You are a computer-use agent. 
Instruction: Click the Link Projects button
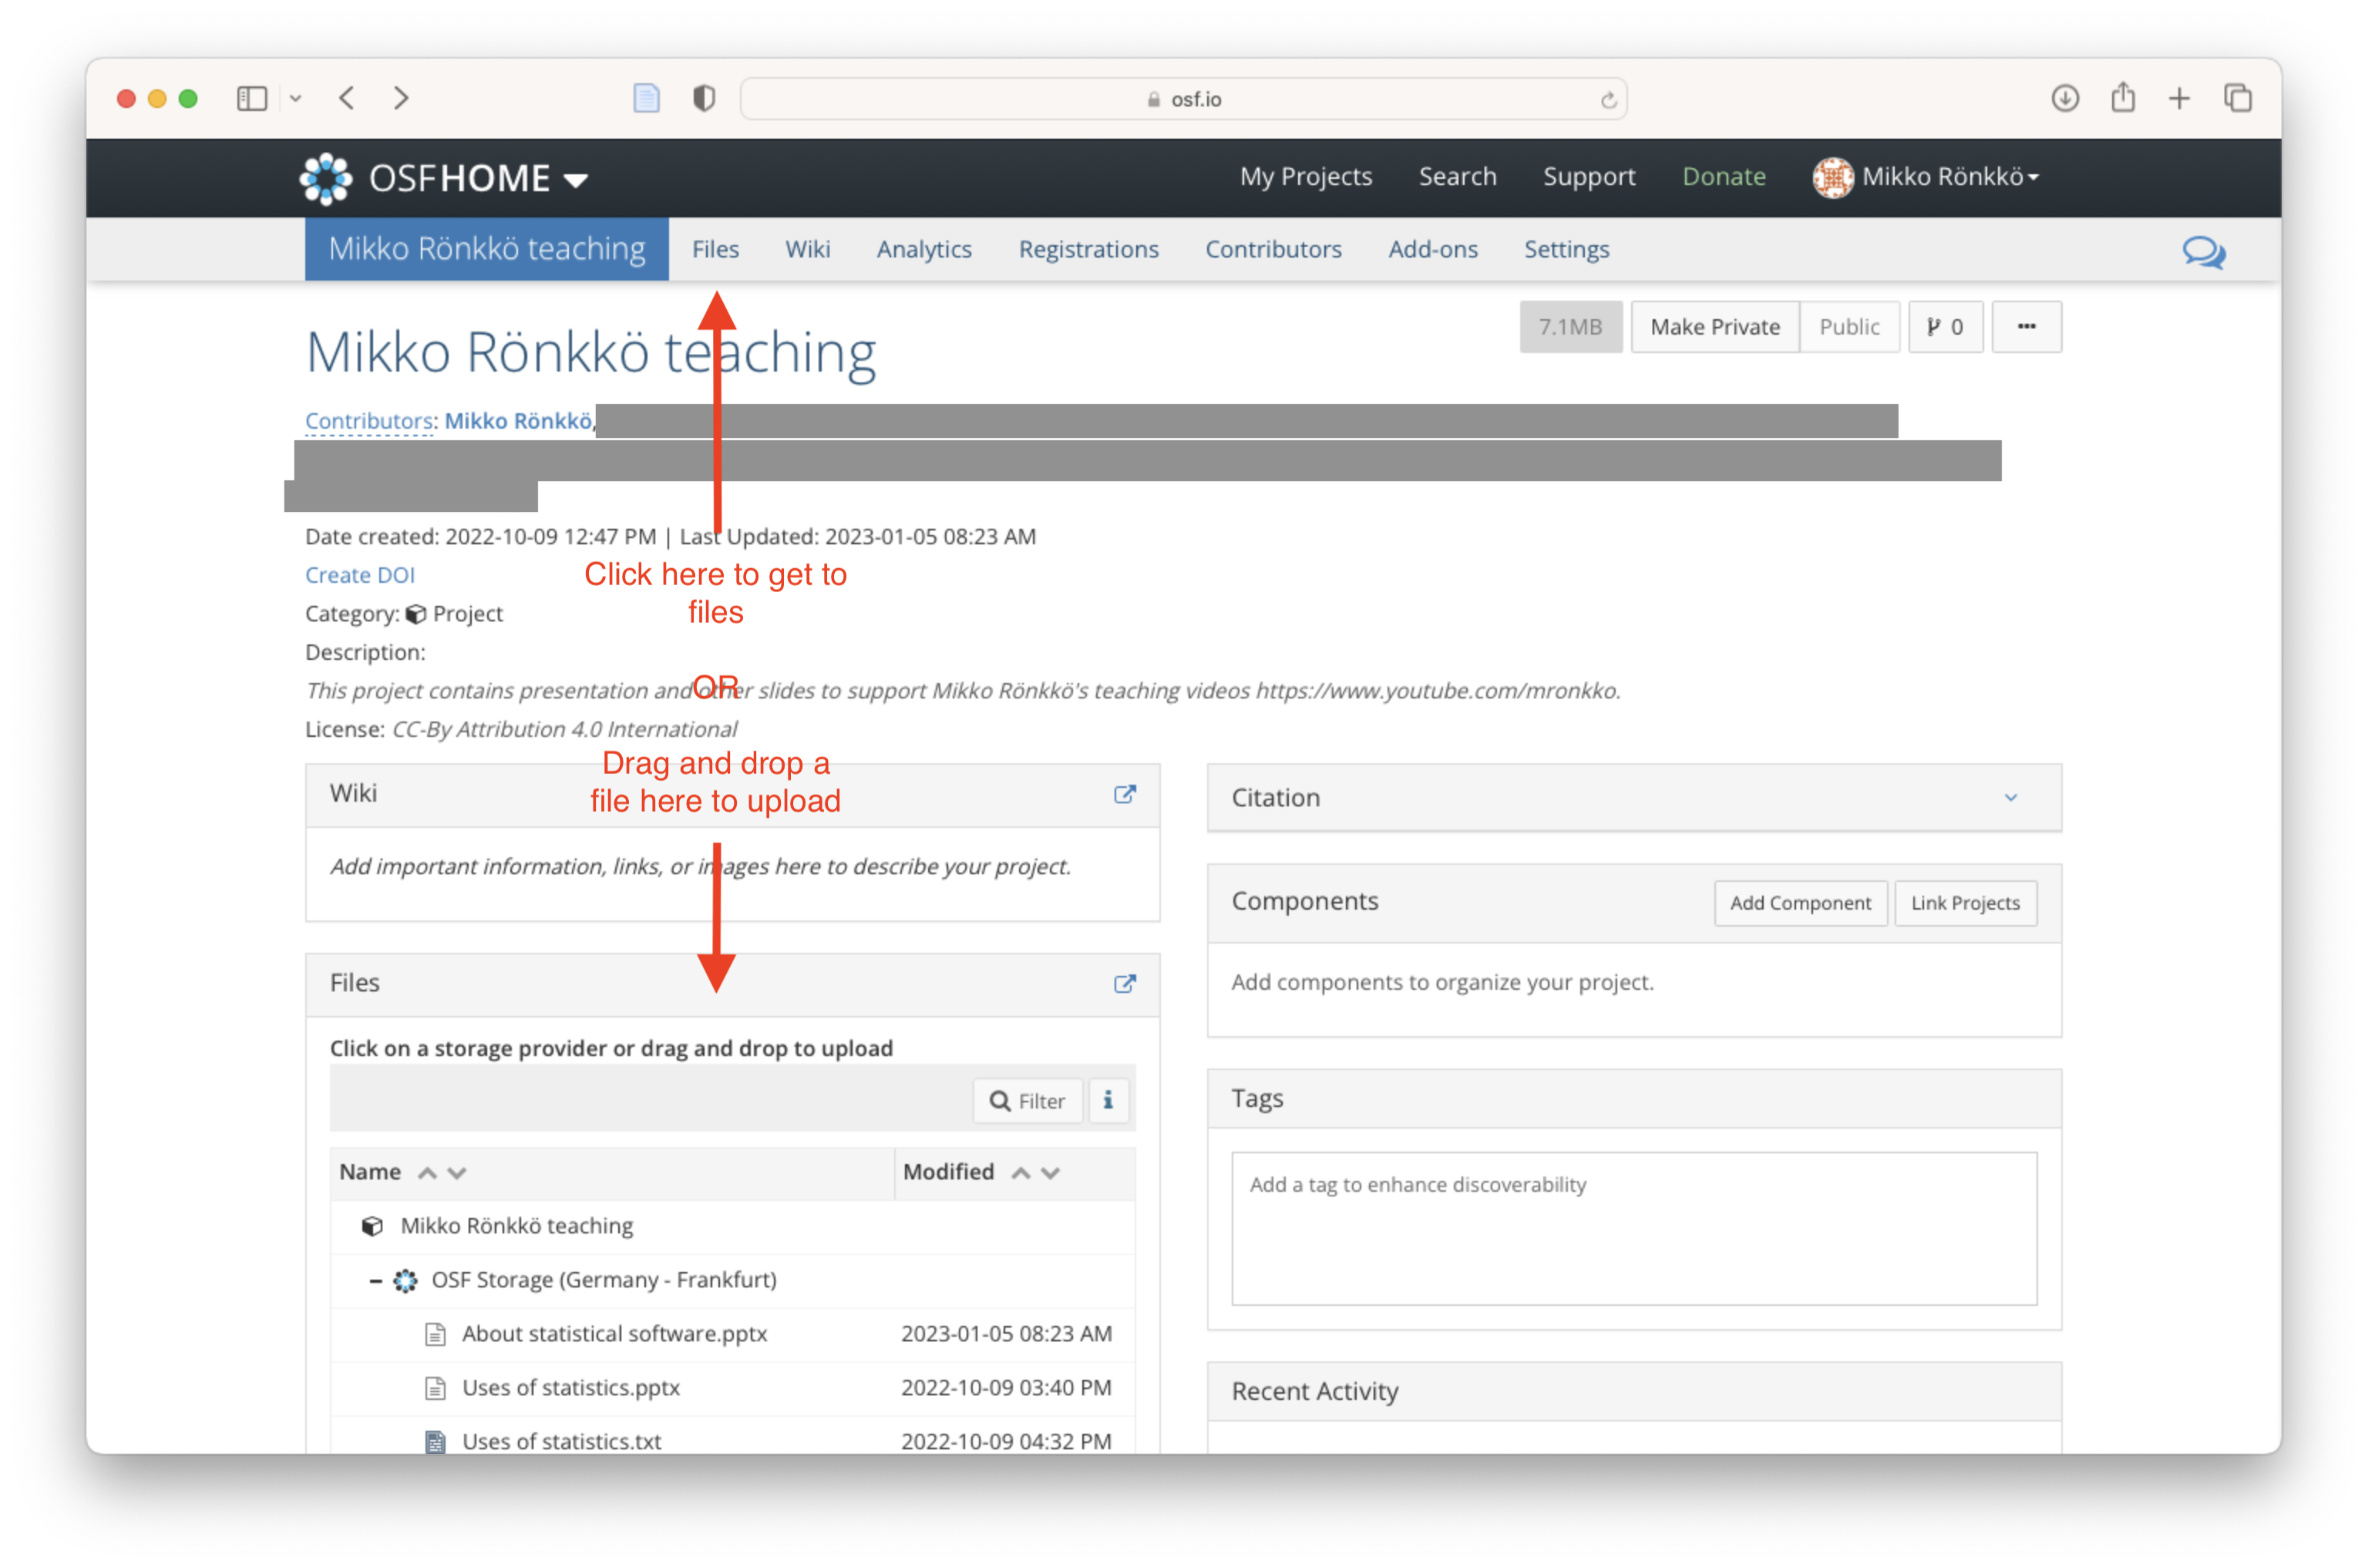tap(1965, 903)
